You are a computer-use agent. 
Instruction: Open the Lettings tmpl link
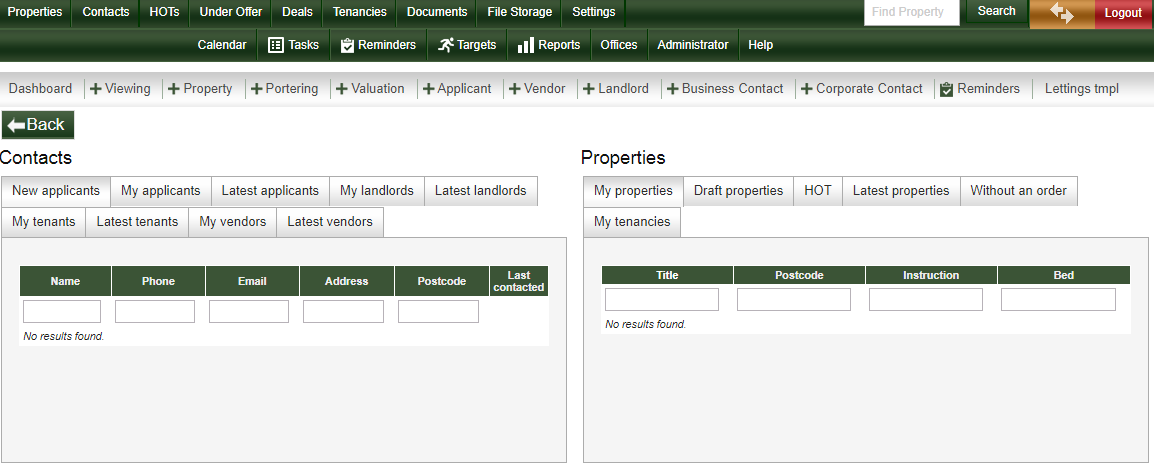[x=1081, y=89]
